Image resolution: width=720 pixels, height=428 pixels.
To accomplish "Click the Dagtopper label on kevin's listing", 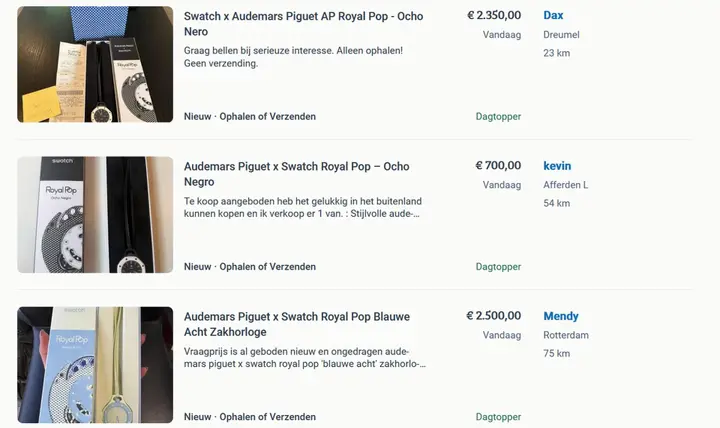I will 498,267.
